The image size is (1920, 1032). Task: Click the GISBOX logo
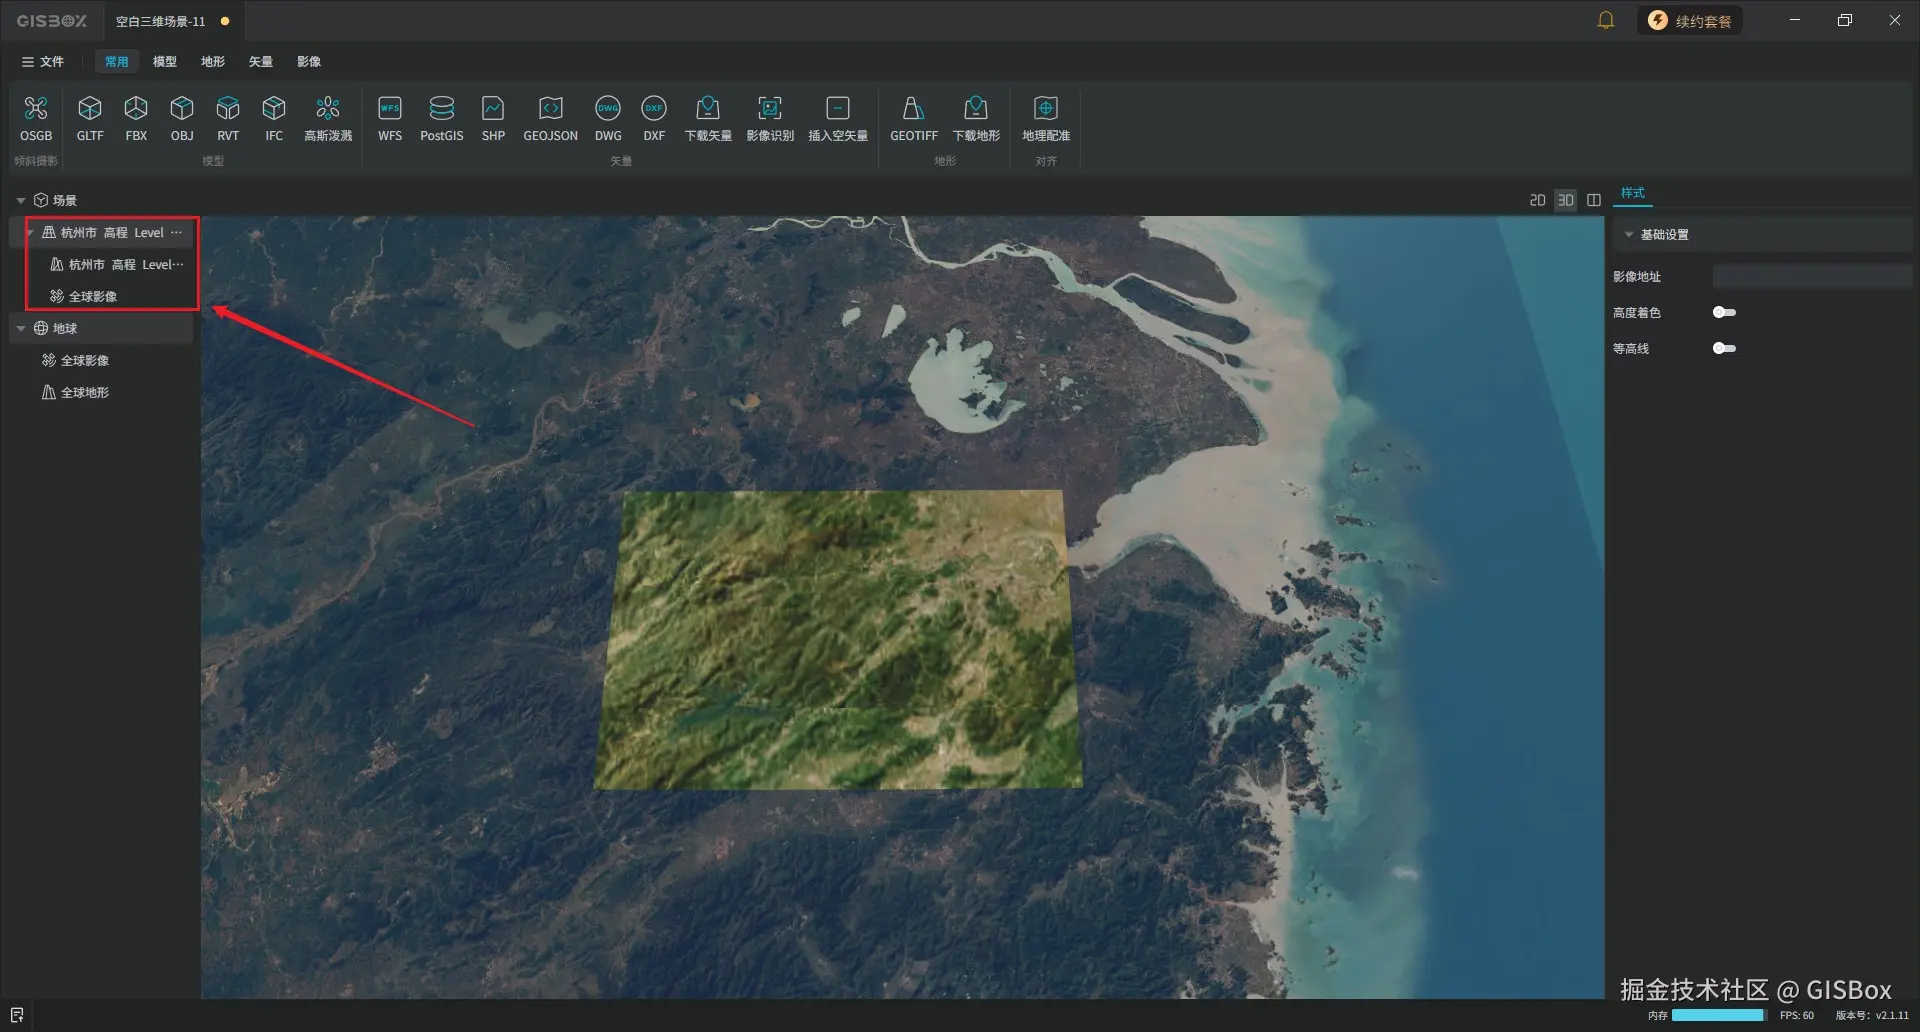click(51, 20)
